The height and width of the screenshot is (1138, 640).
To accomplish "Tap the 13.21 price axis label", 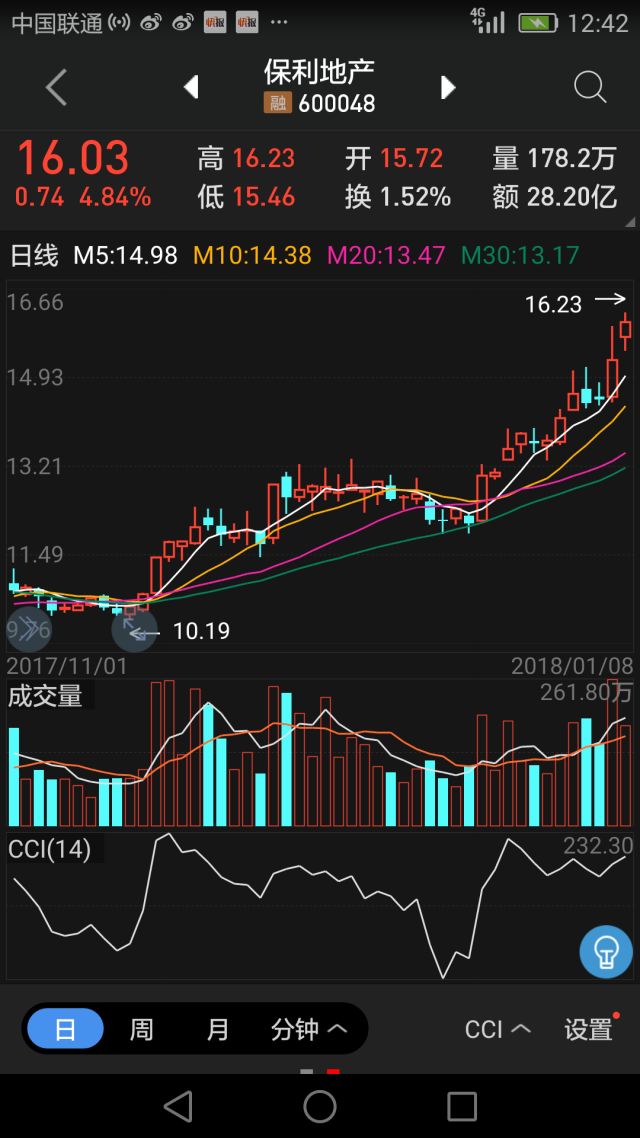I will 35,466.
